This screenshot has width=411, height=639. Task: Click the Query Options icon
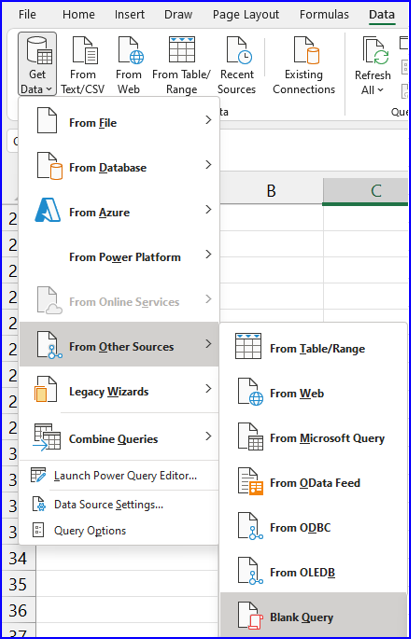(x=38, y=530)
